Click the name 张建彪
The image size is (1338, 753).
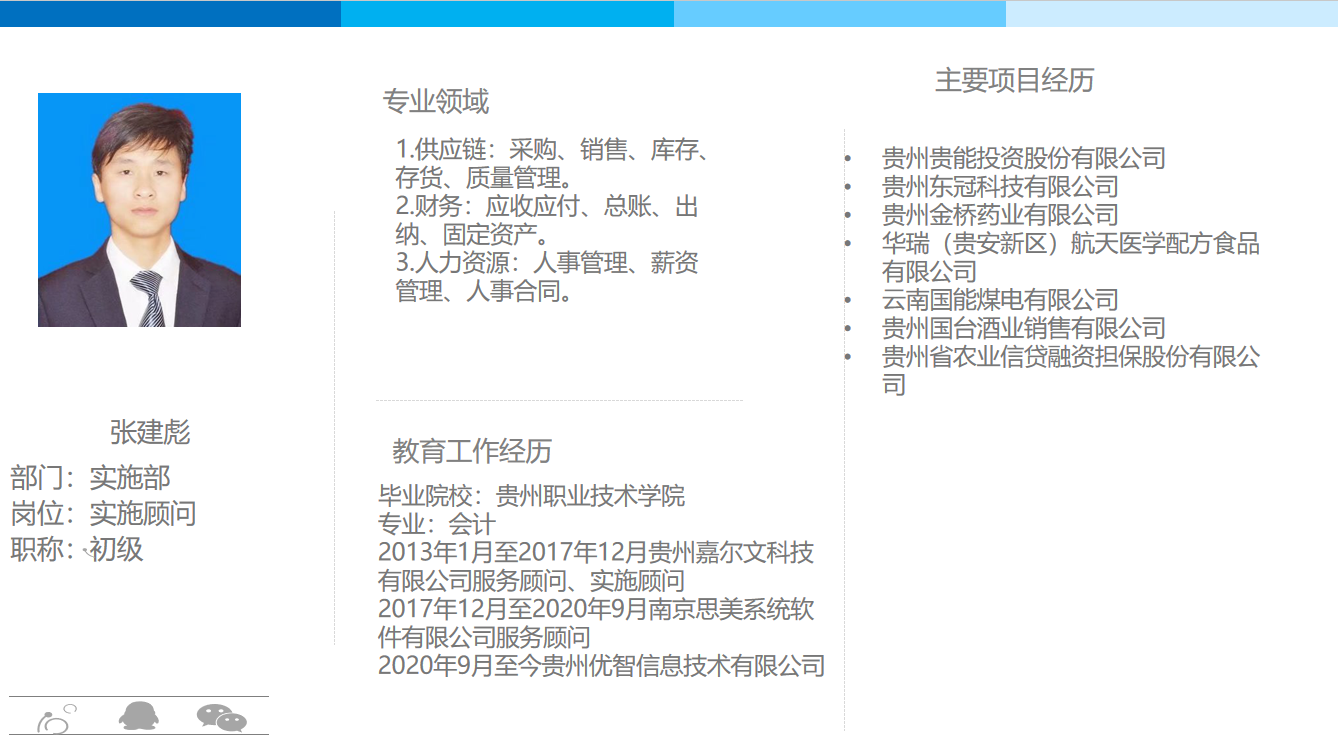(x=150, y=432)
